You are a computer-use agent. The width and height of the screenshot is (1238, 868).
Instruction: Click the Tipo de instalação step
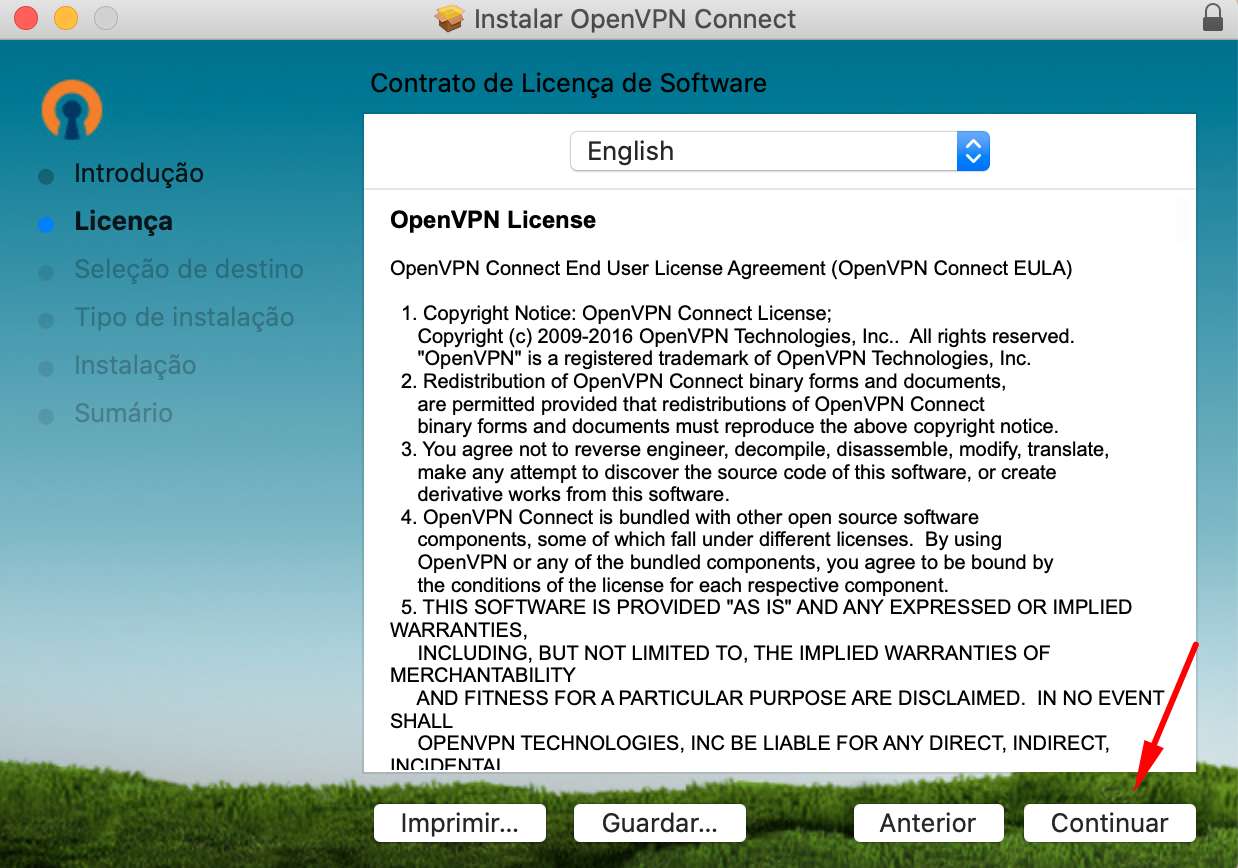(x=184, y=317)
